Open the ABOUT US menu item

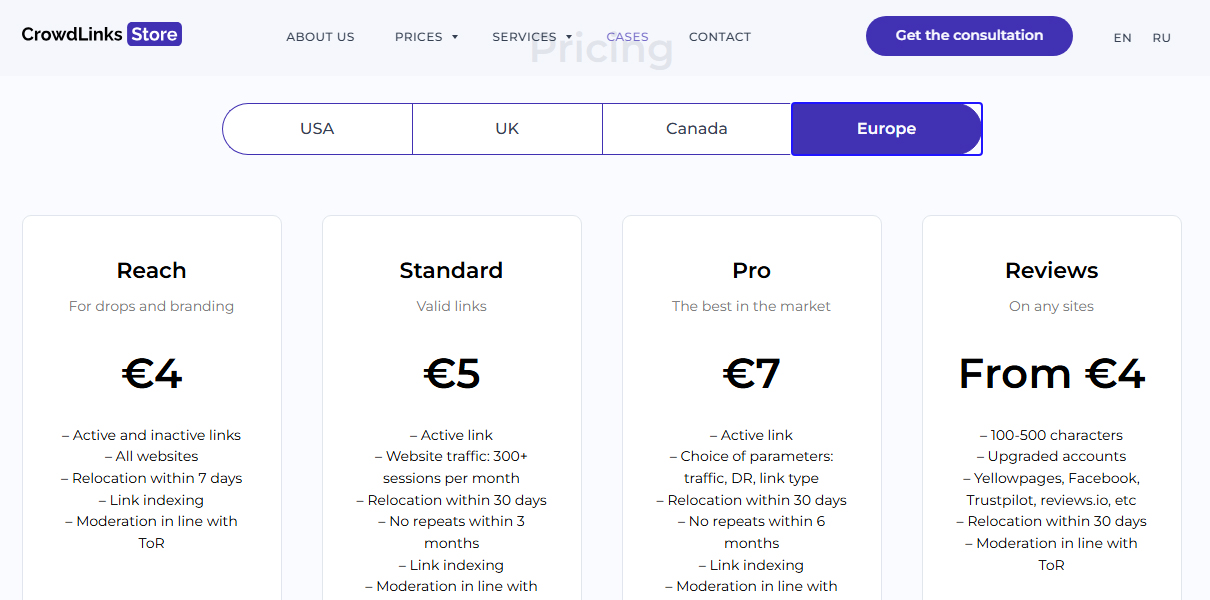320,36
